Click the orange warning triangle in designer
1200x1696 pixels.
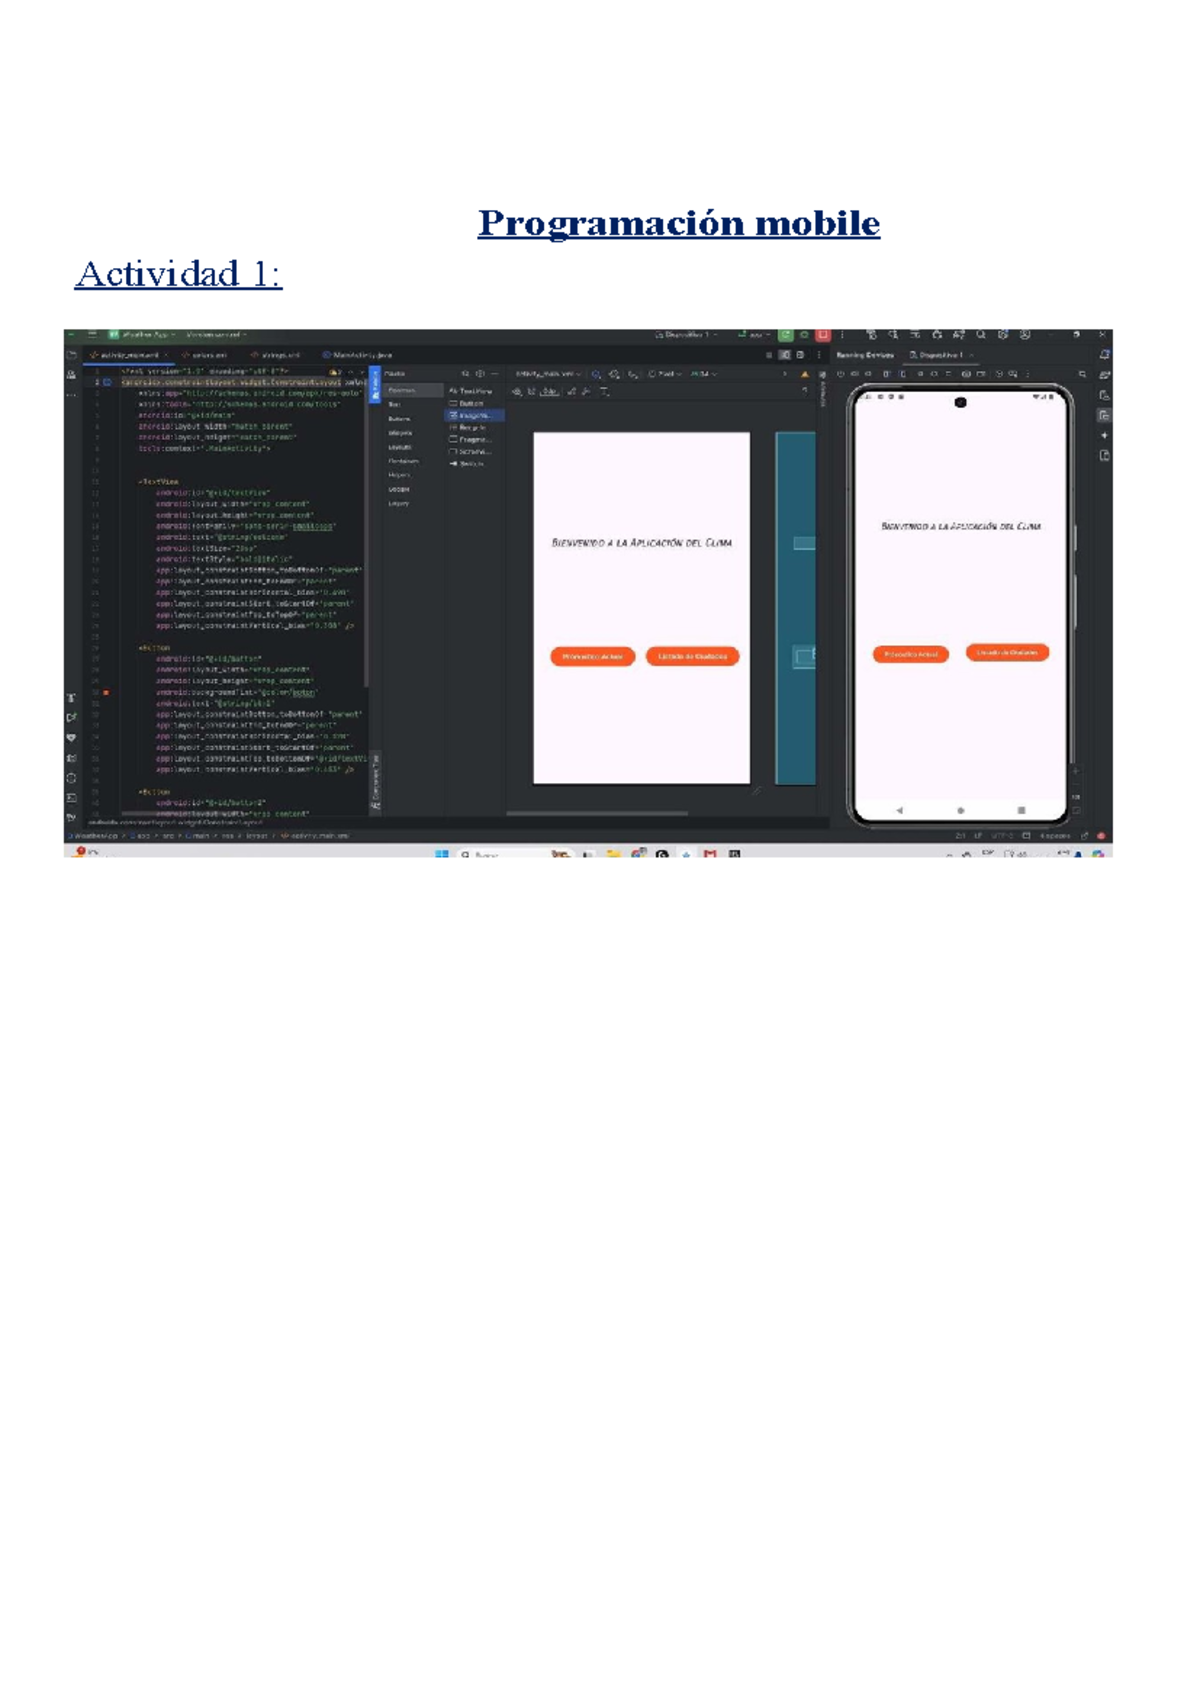coord(804,374)
